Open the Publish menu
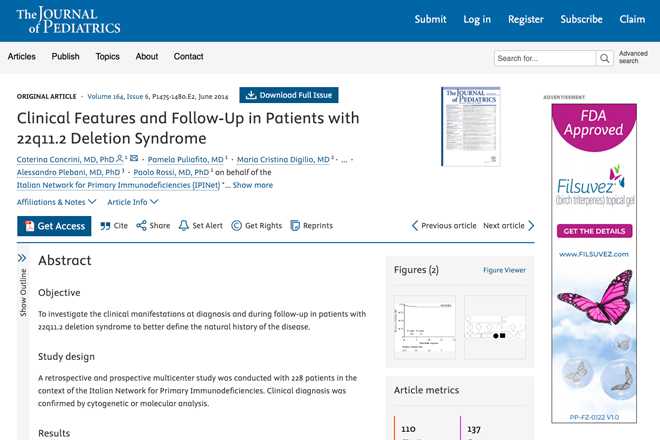This screenshot has height=440, width=660. [x=65, y=56]
